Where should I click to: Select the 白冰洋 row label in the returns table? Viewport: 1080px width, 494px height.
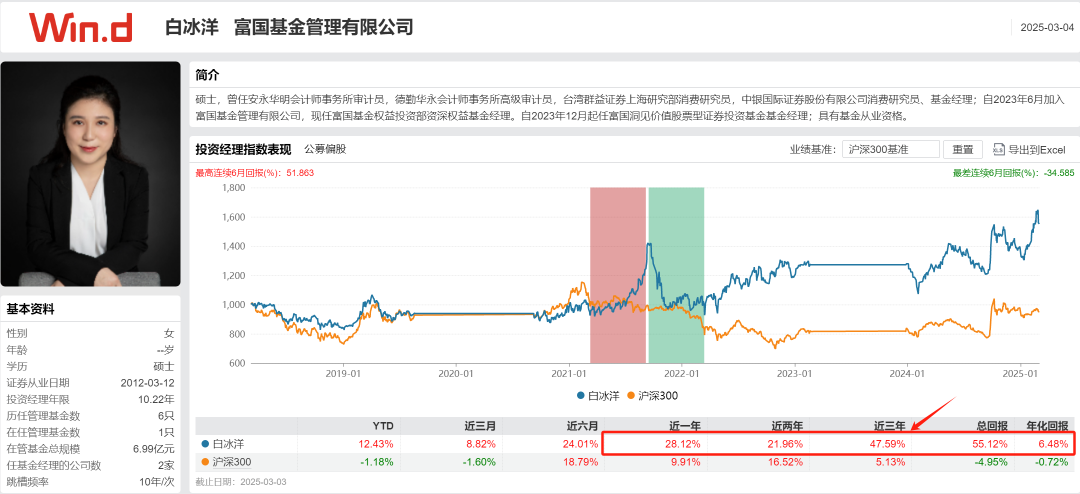(x=227, y=444)
